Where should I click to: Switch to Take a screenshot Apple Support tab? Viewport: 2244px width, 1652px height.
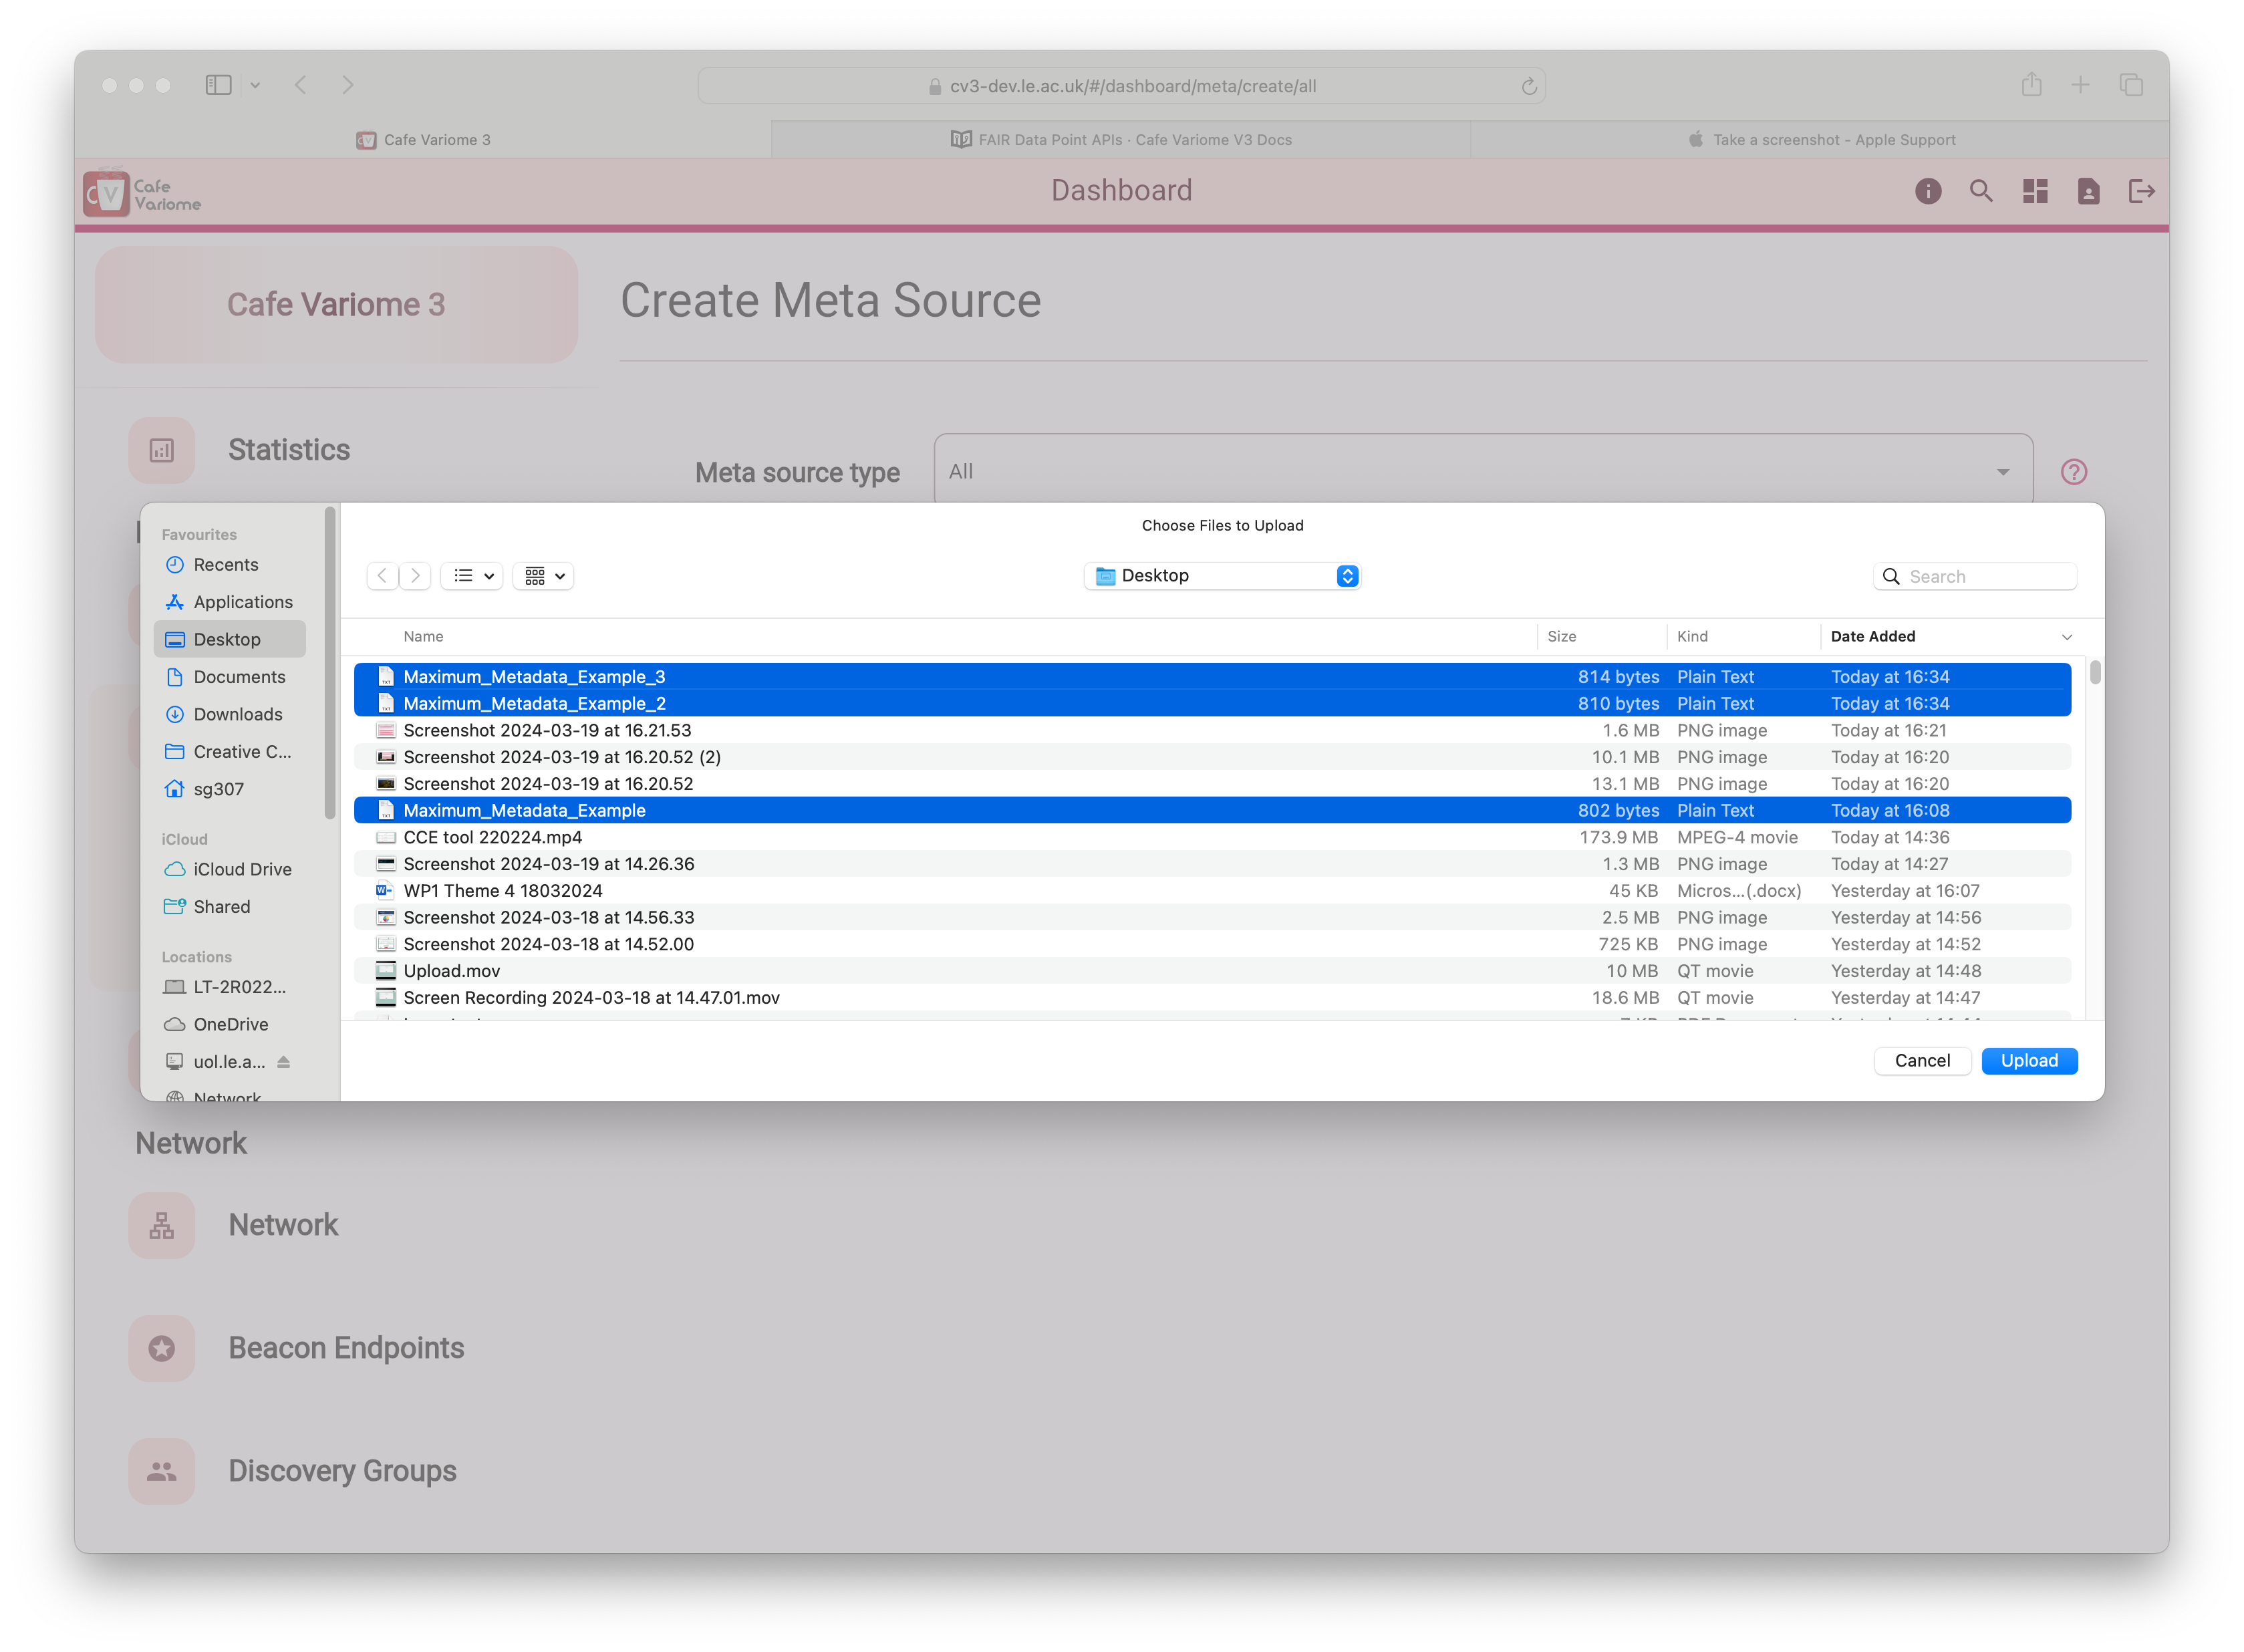click(1820, 140)
